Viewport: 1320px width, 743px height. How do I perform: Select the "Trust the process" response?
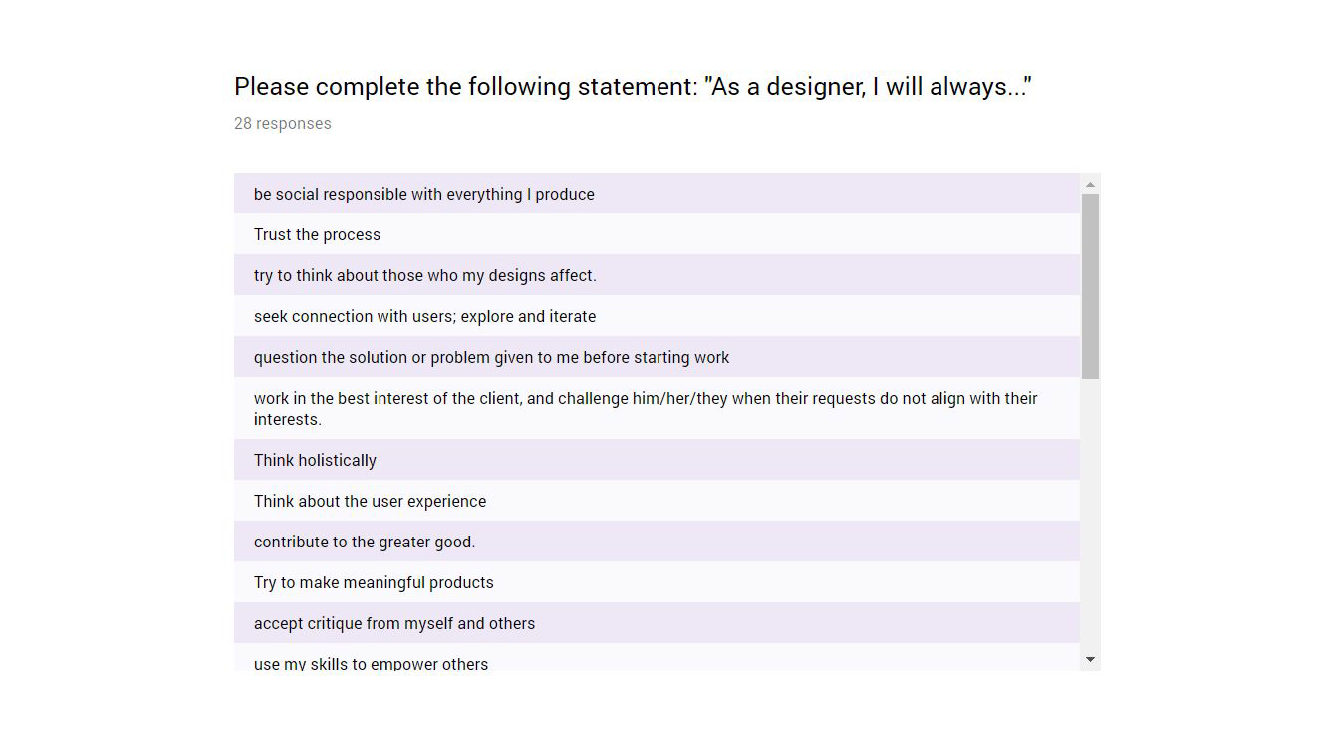317,235
